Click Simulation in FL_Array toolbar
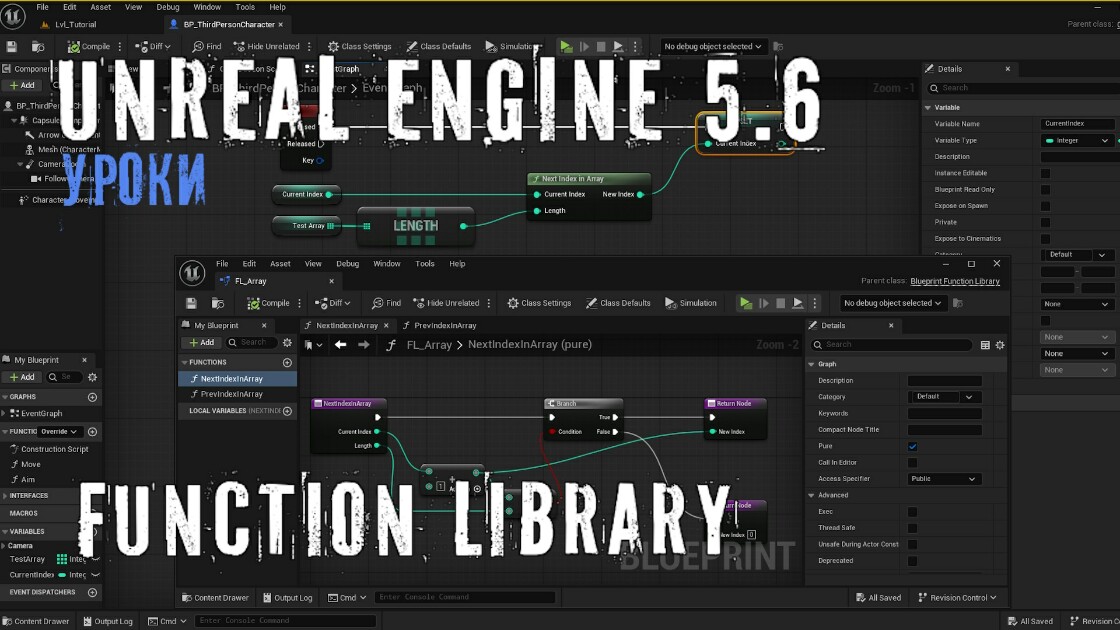1120x630 pixels. (x=691, y=303)
